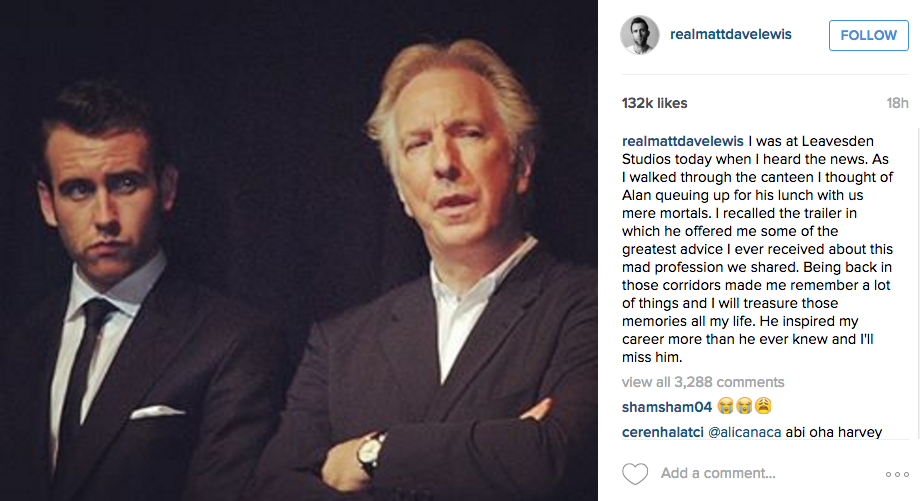Like the post with the heart icon

click(x=635, y=473)
